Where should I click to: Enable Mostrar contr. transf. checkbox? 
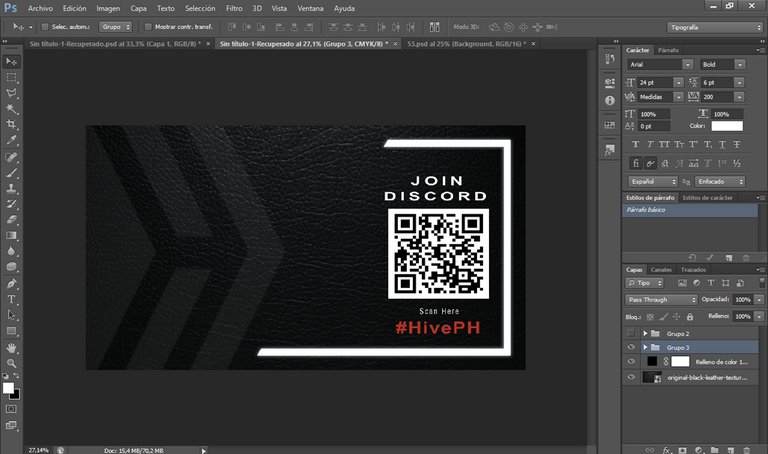[148, 27]
